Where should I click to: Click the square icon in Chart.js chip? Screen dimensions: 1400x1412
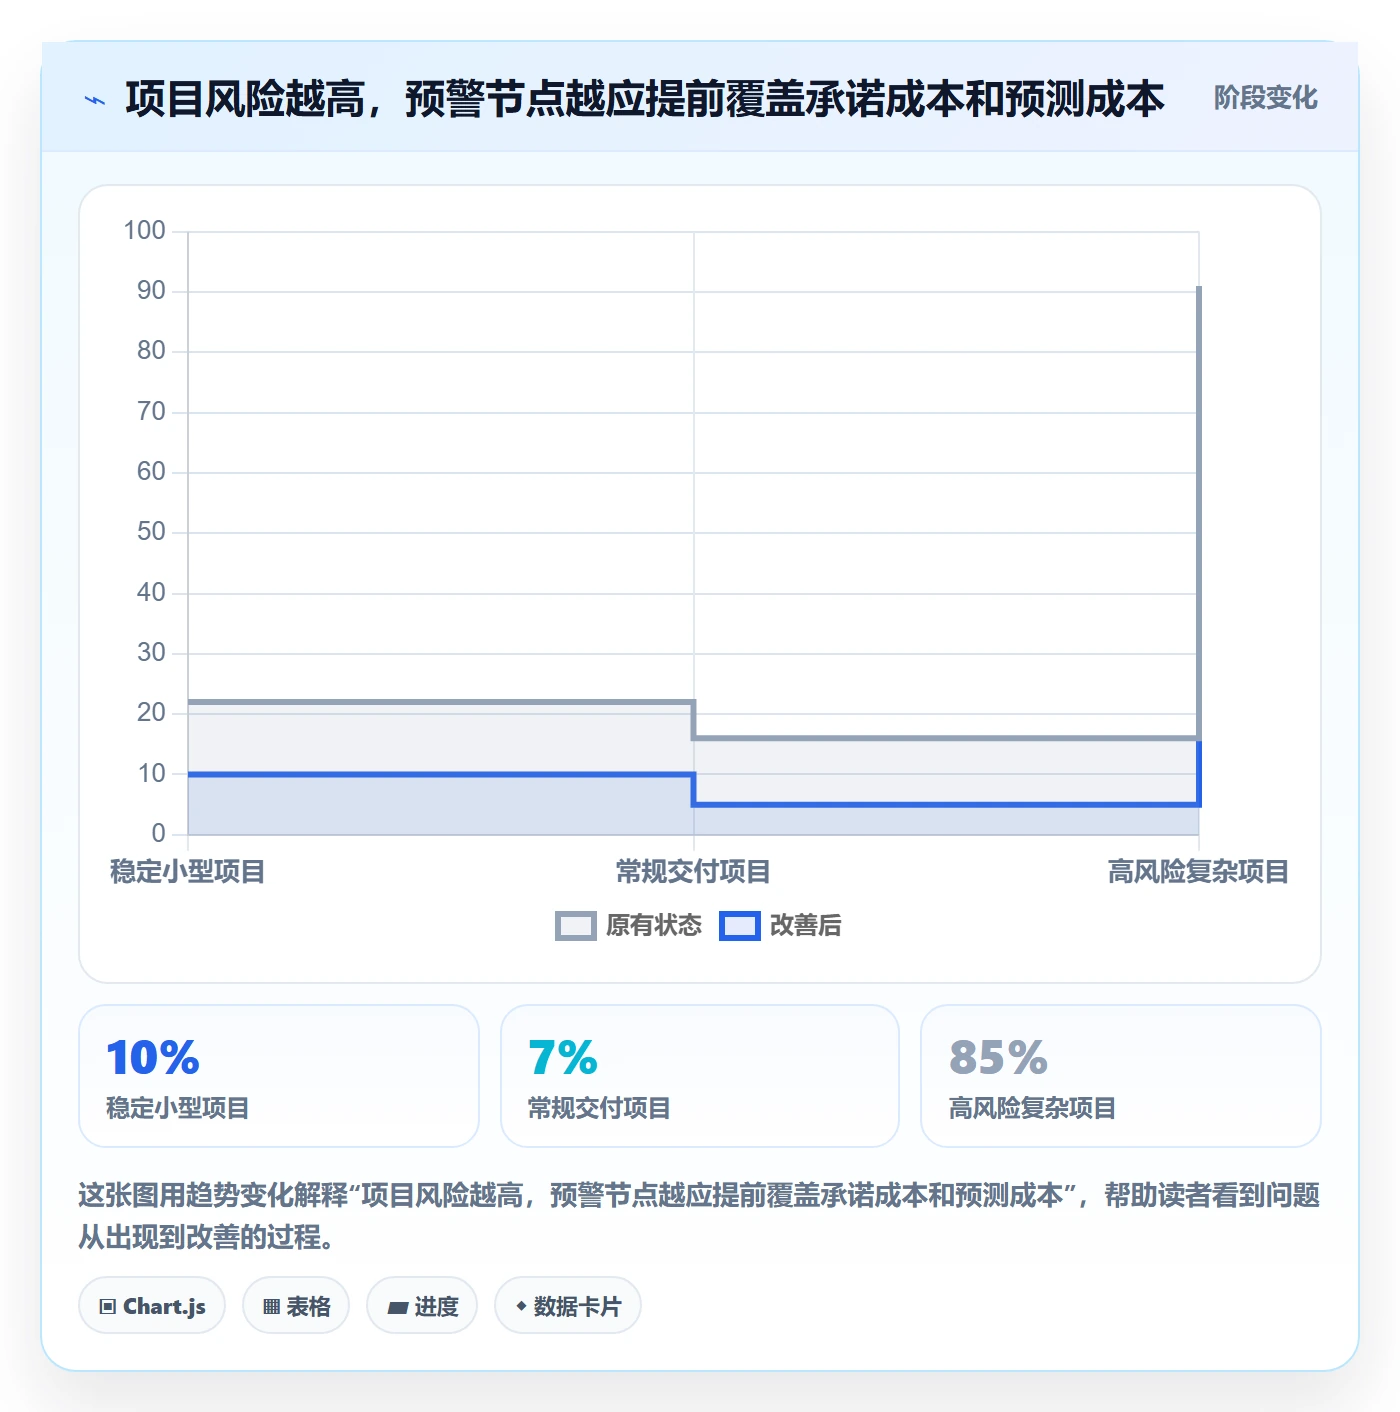tap(108, 1306)
